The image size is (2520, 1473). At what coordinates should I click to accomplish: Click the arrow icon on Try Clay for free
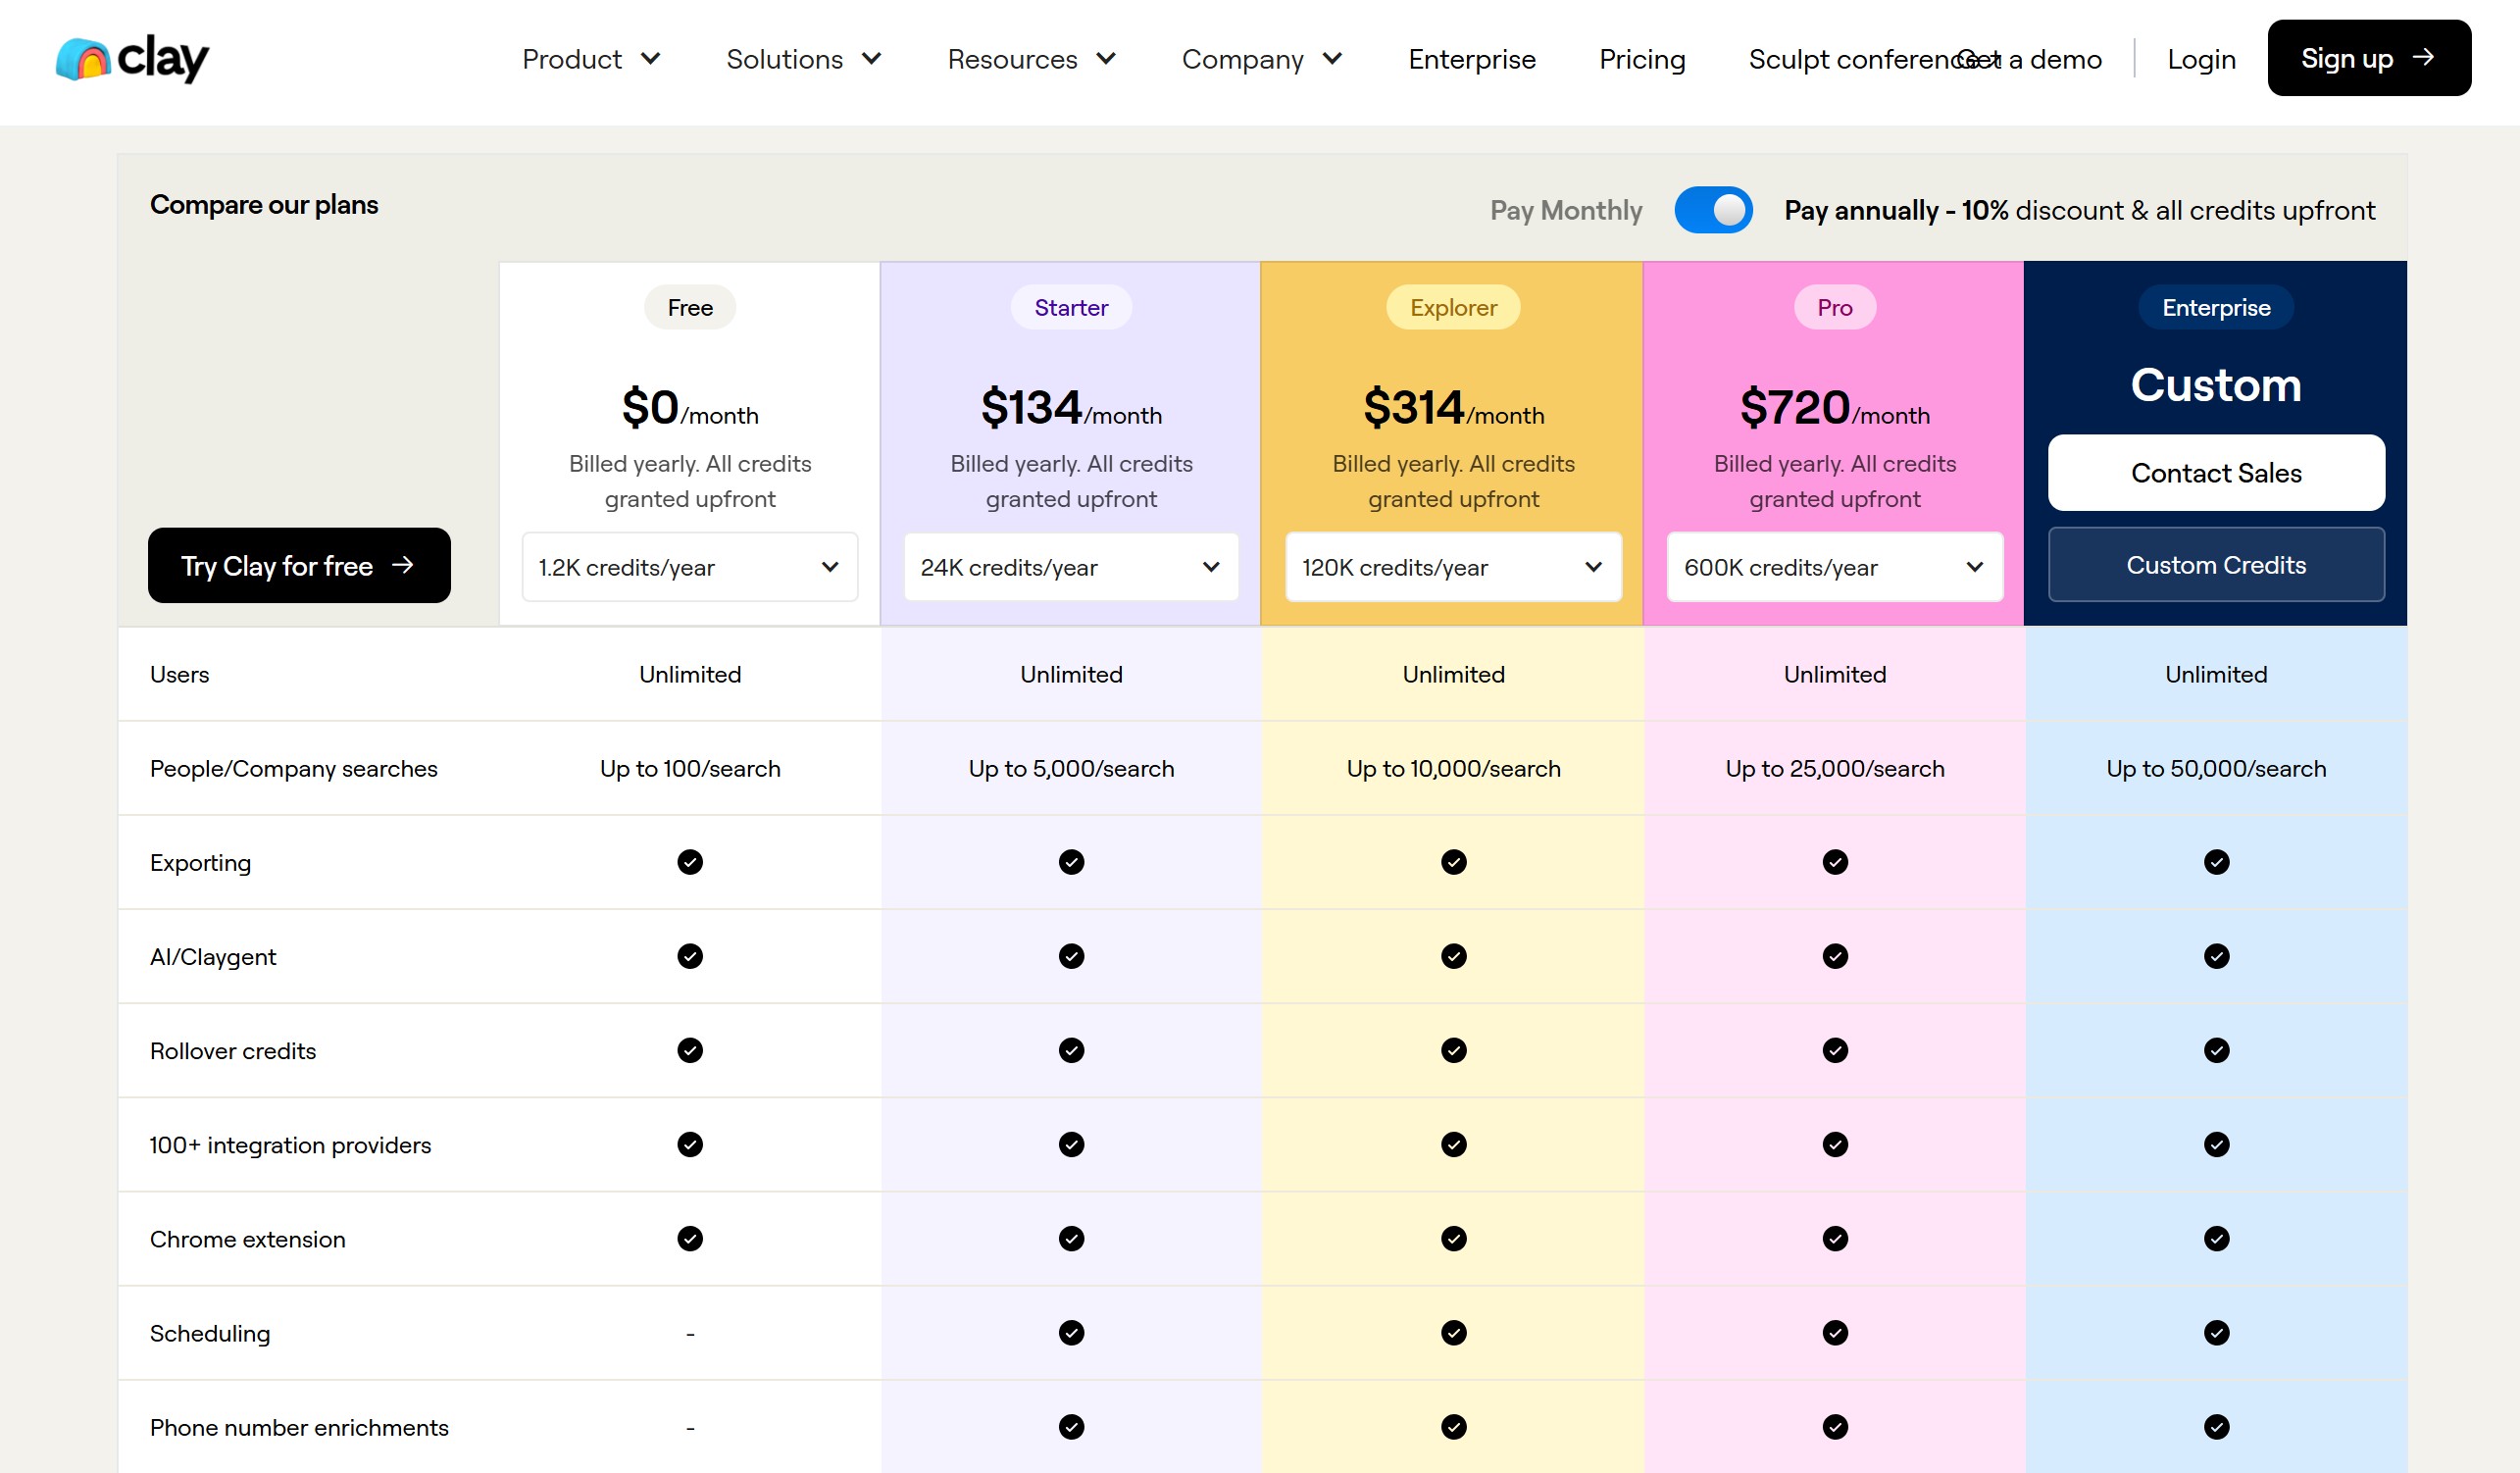click(x=402, y=565)
